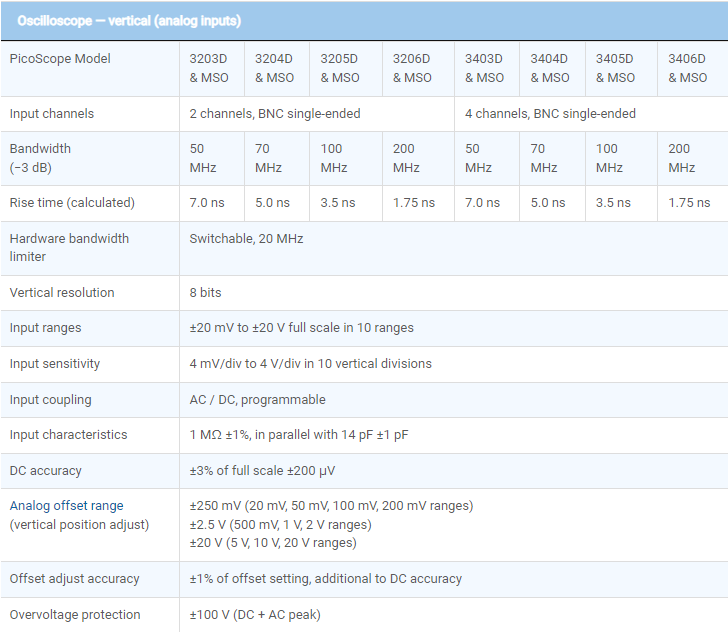The image size is (728, 637).
Task: Click 200 MHz bandwidth under 3206D
Action: point(406,158)
